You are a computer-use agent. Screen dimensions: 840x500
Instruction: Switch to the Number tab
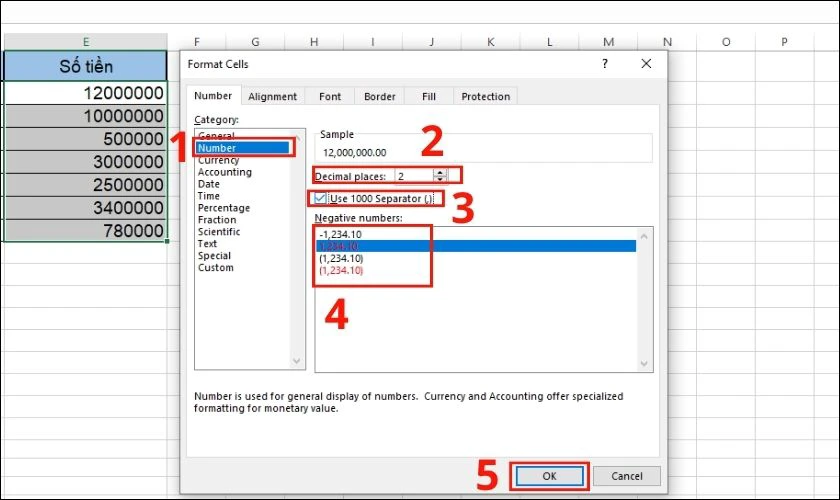pyautogui.click(x=213, y=96)
